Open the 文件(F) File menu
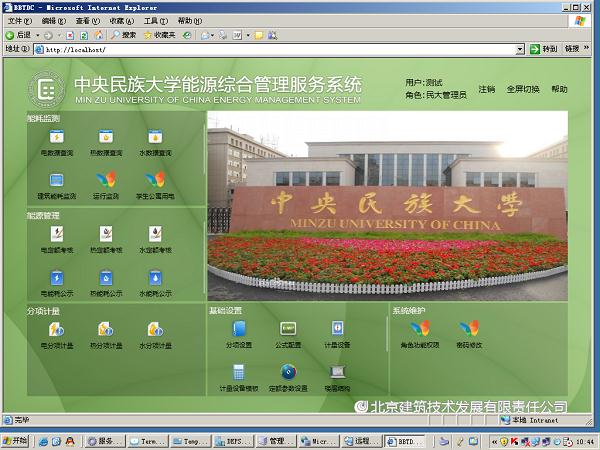Viewport: 600px width, 450px height. 20,20
